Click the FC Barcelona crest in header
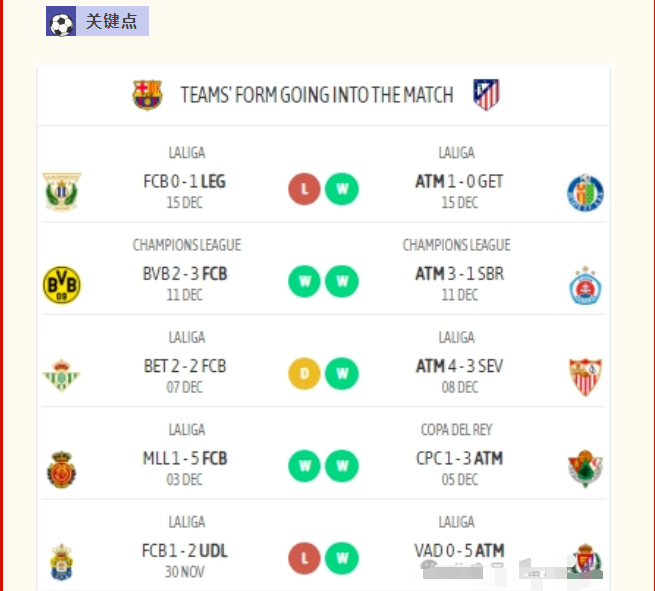This screenshot has width=655, height=591. tap(147, 95)
